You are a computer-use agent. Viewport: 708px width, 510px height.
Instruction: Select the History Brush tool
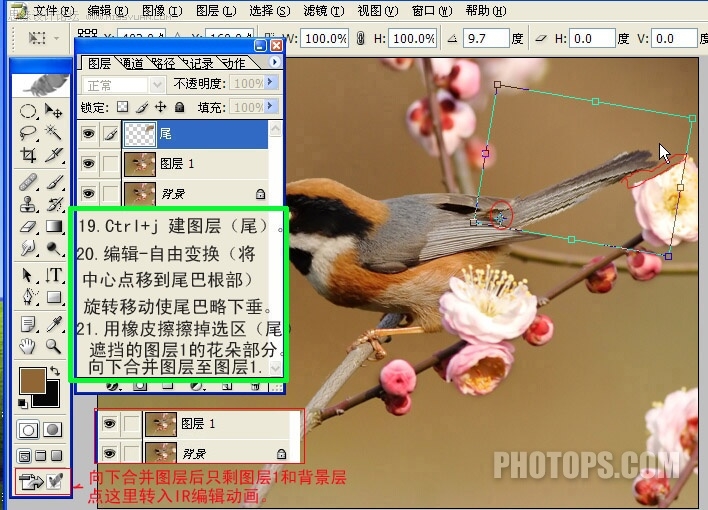(x=53, y=204)
